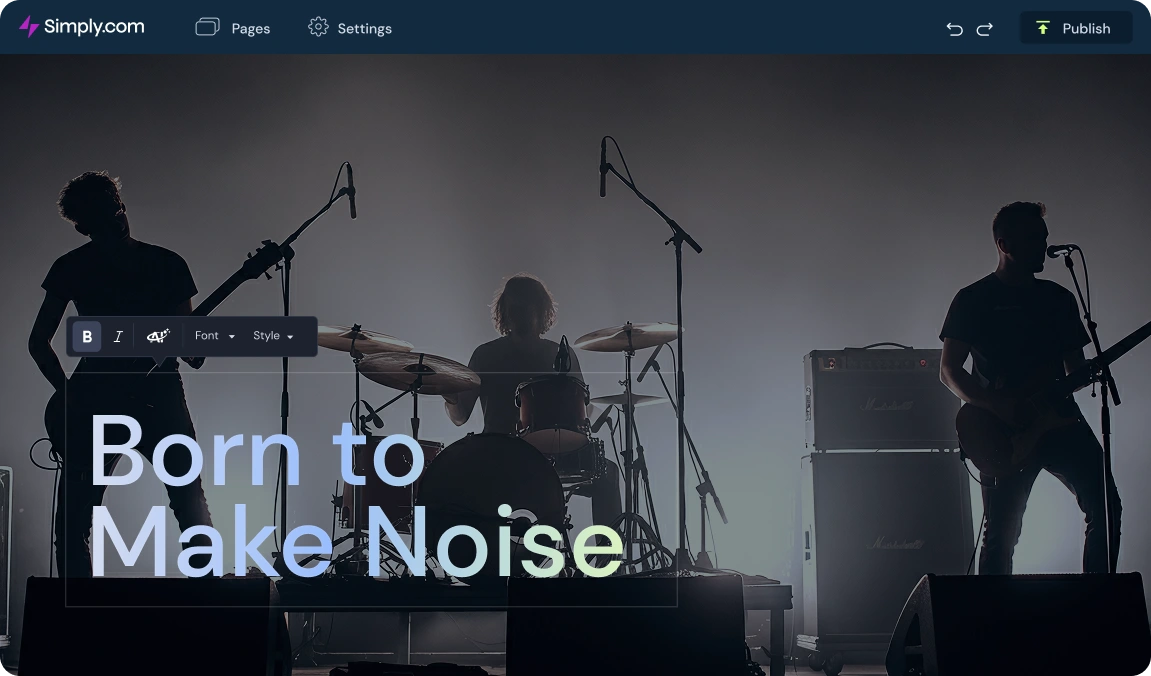Click the dropdown arrow beside Font
The image size is (1151, 676).
[x=232, y=337]
